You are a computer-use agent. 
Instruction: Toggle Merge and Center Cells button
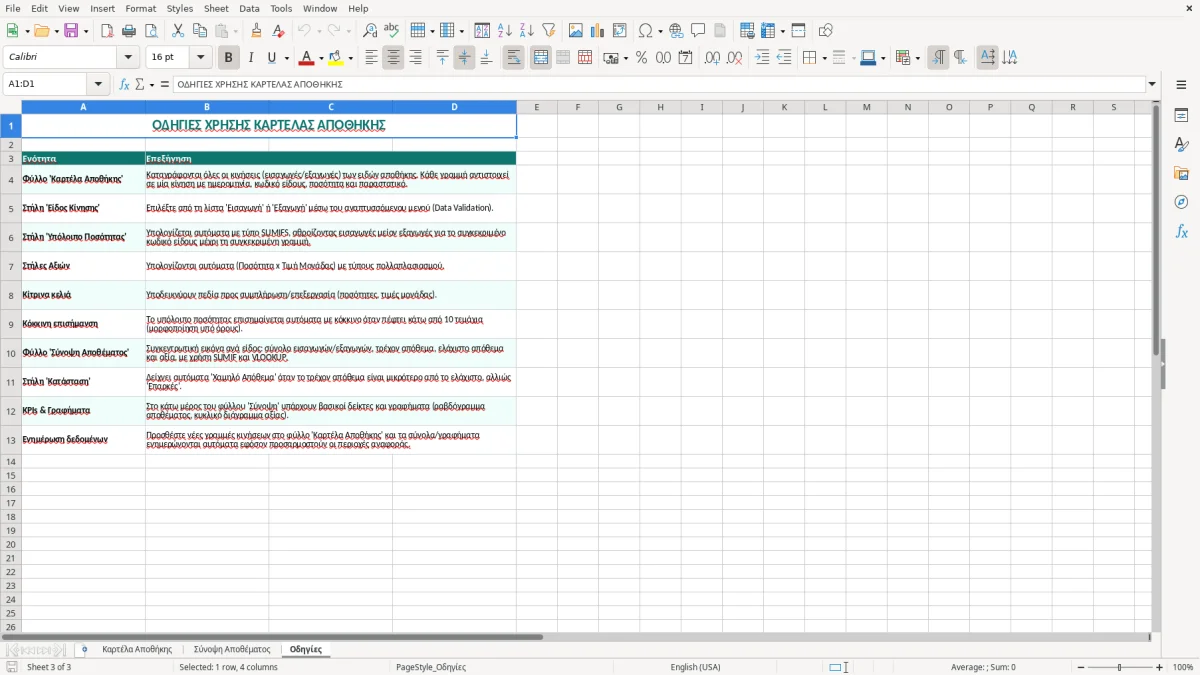pyautogui.click(x=541, y=58)
